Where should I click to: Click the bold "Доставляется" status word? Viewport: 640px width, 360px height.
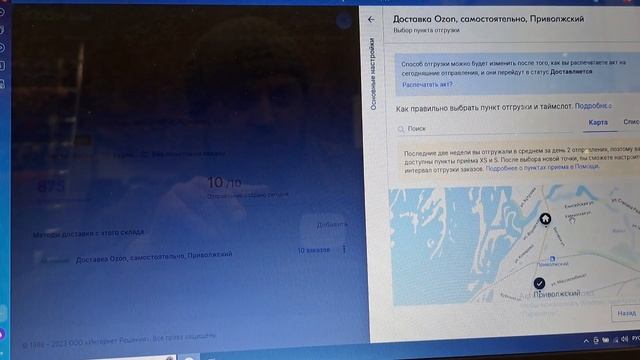click(x=571, y=72)
